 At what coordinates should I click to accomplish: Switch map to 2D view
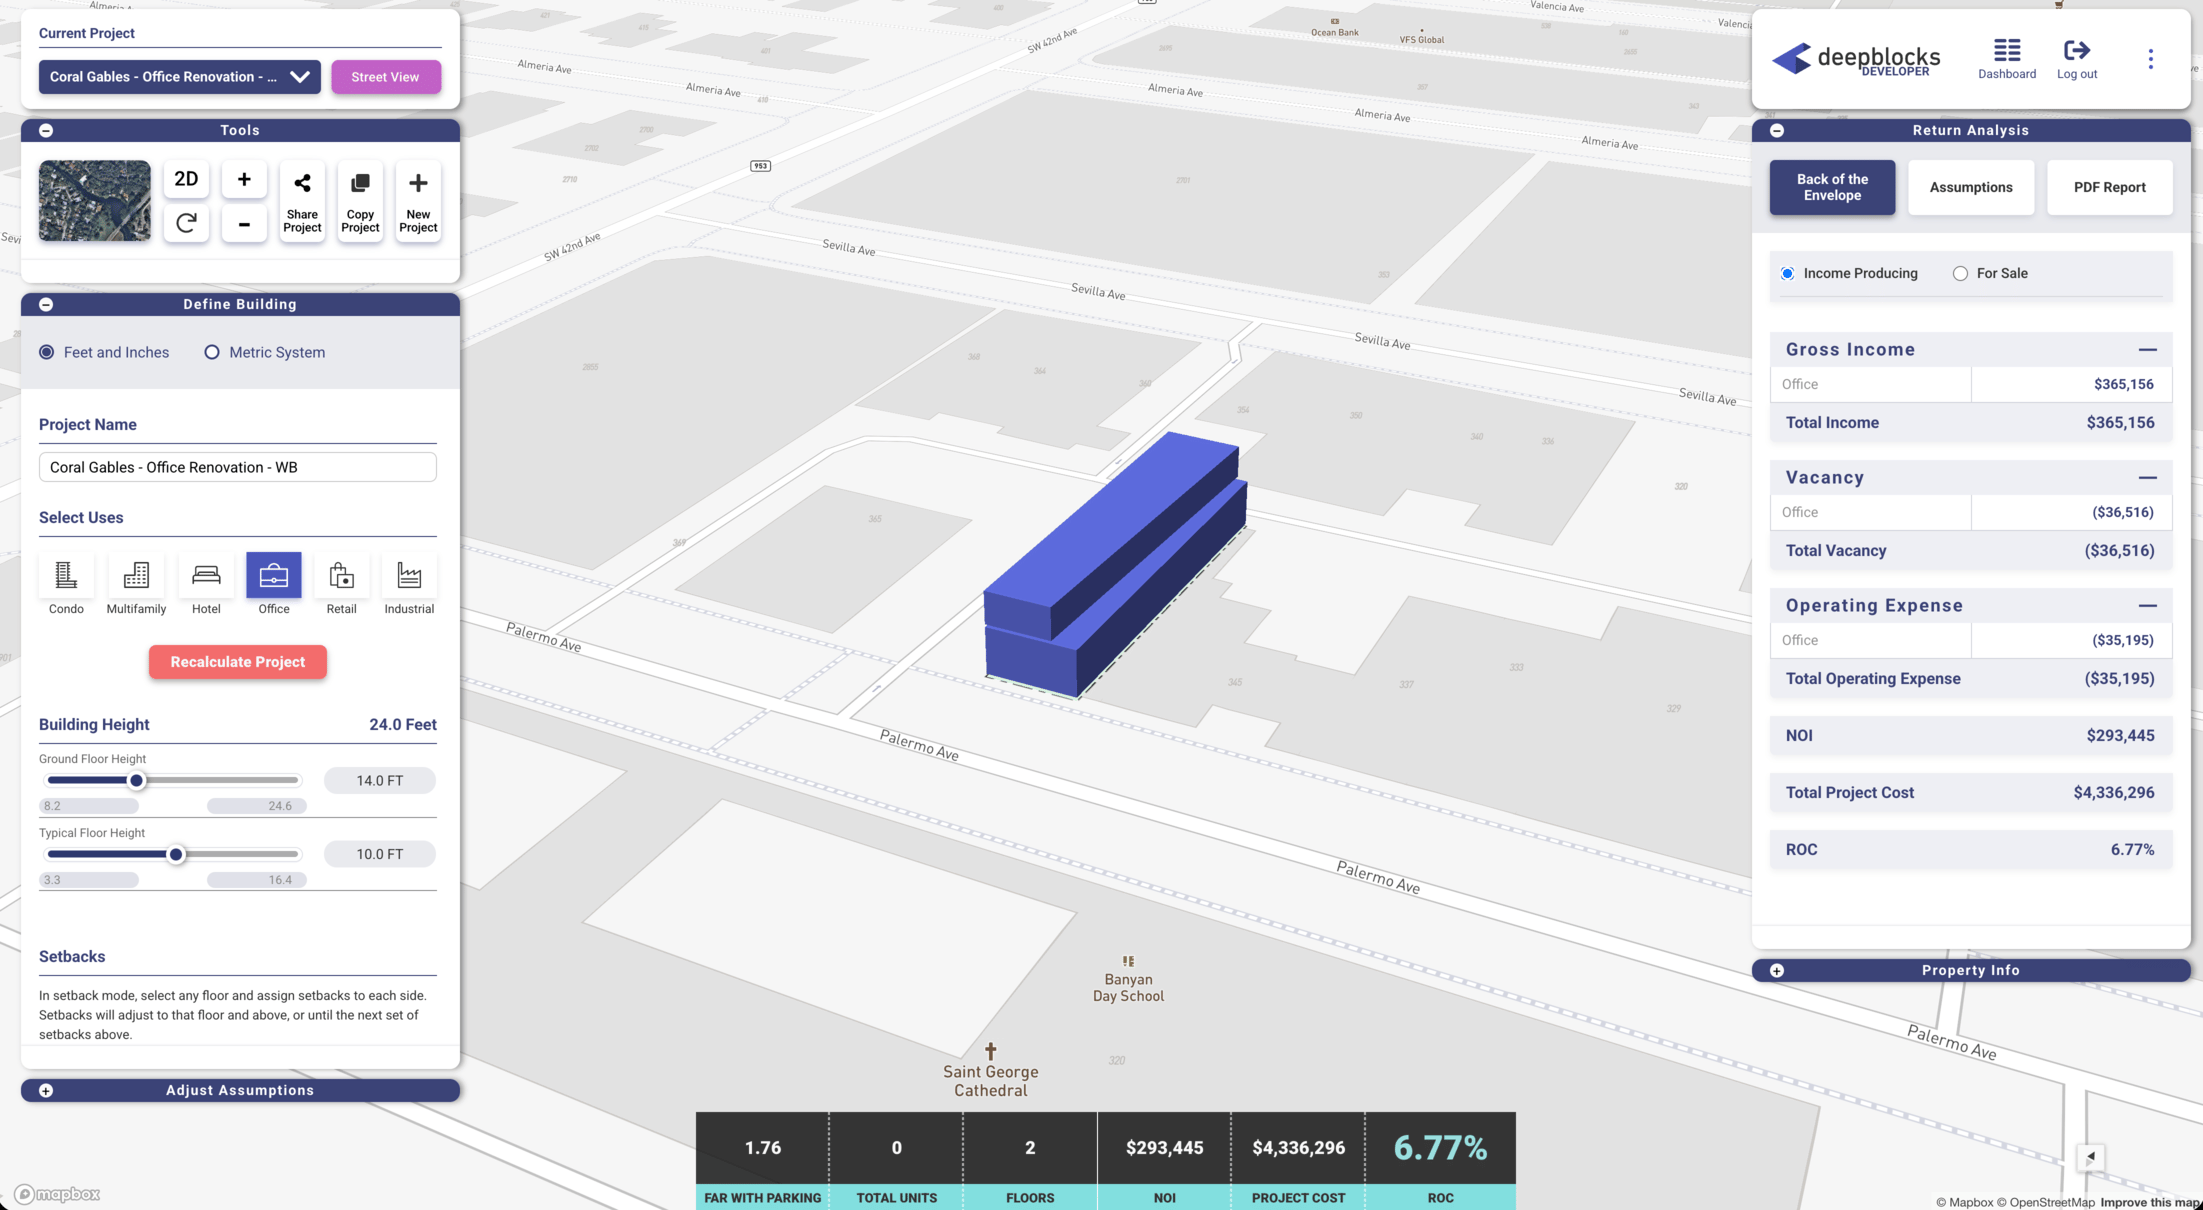point(186,179)
